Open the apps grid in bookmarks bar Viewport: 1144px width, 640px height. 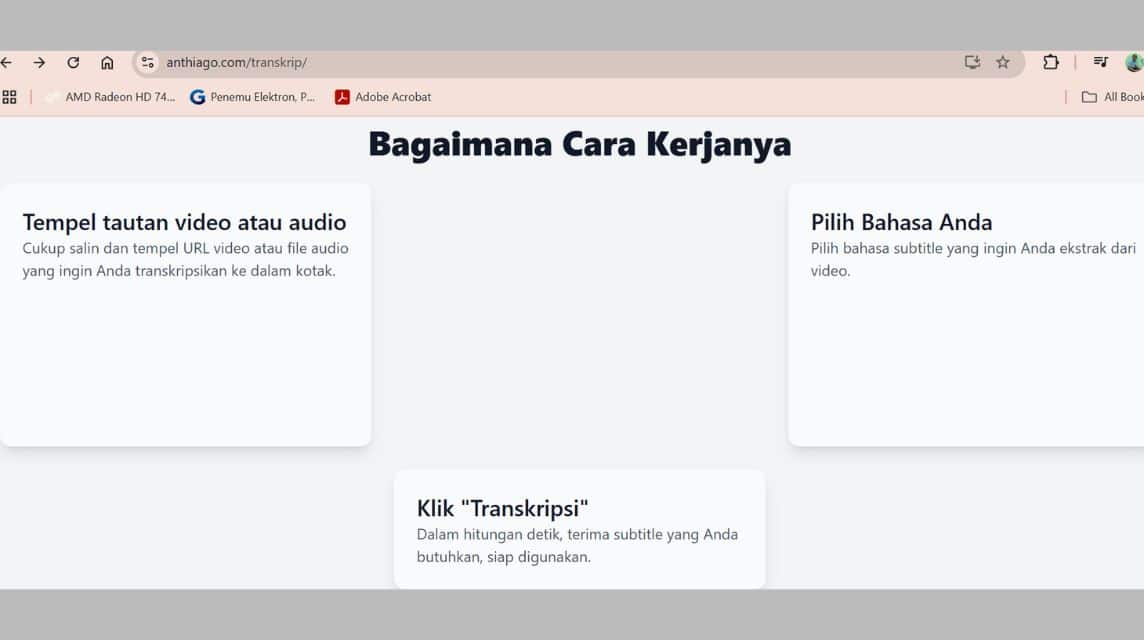click(9, 97)
